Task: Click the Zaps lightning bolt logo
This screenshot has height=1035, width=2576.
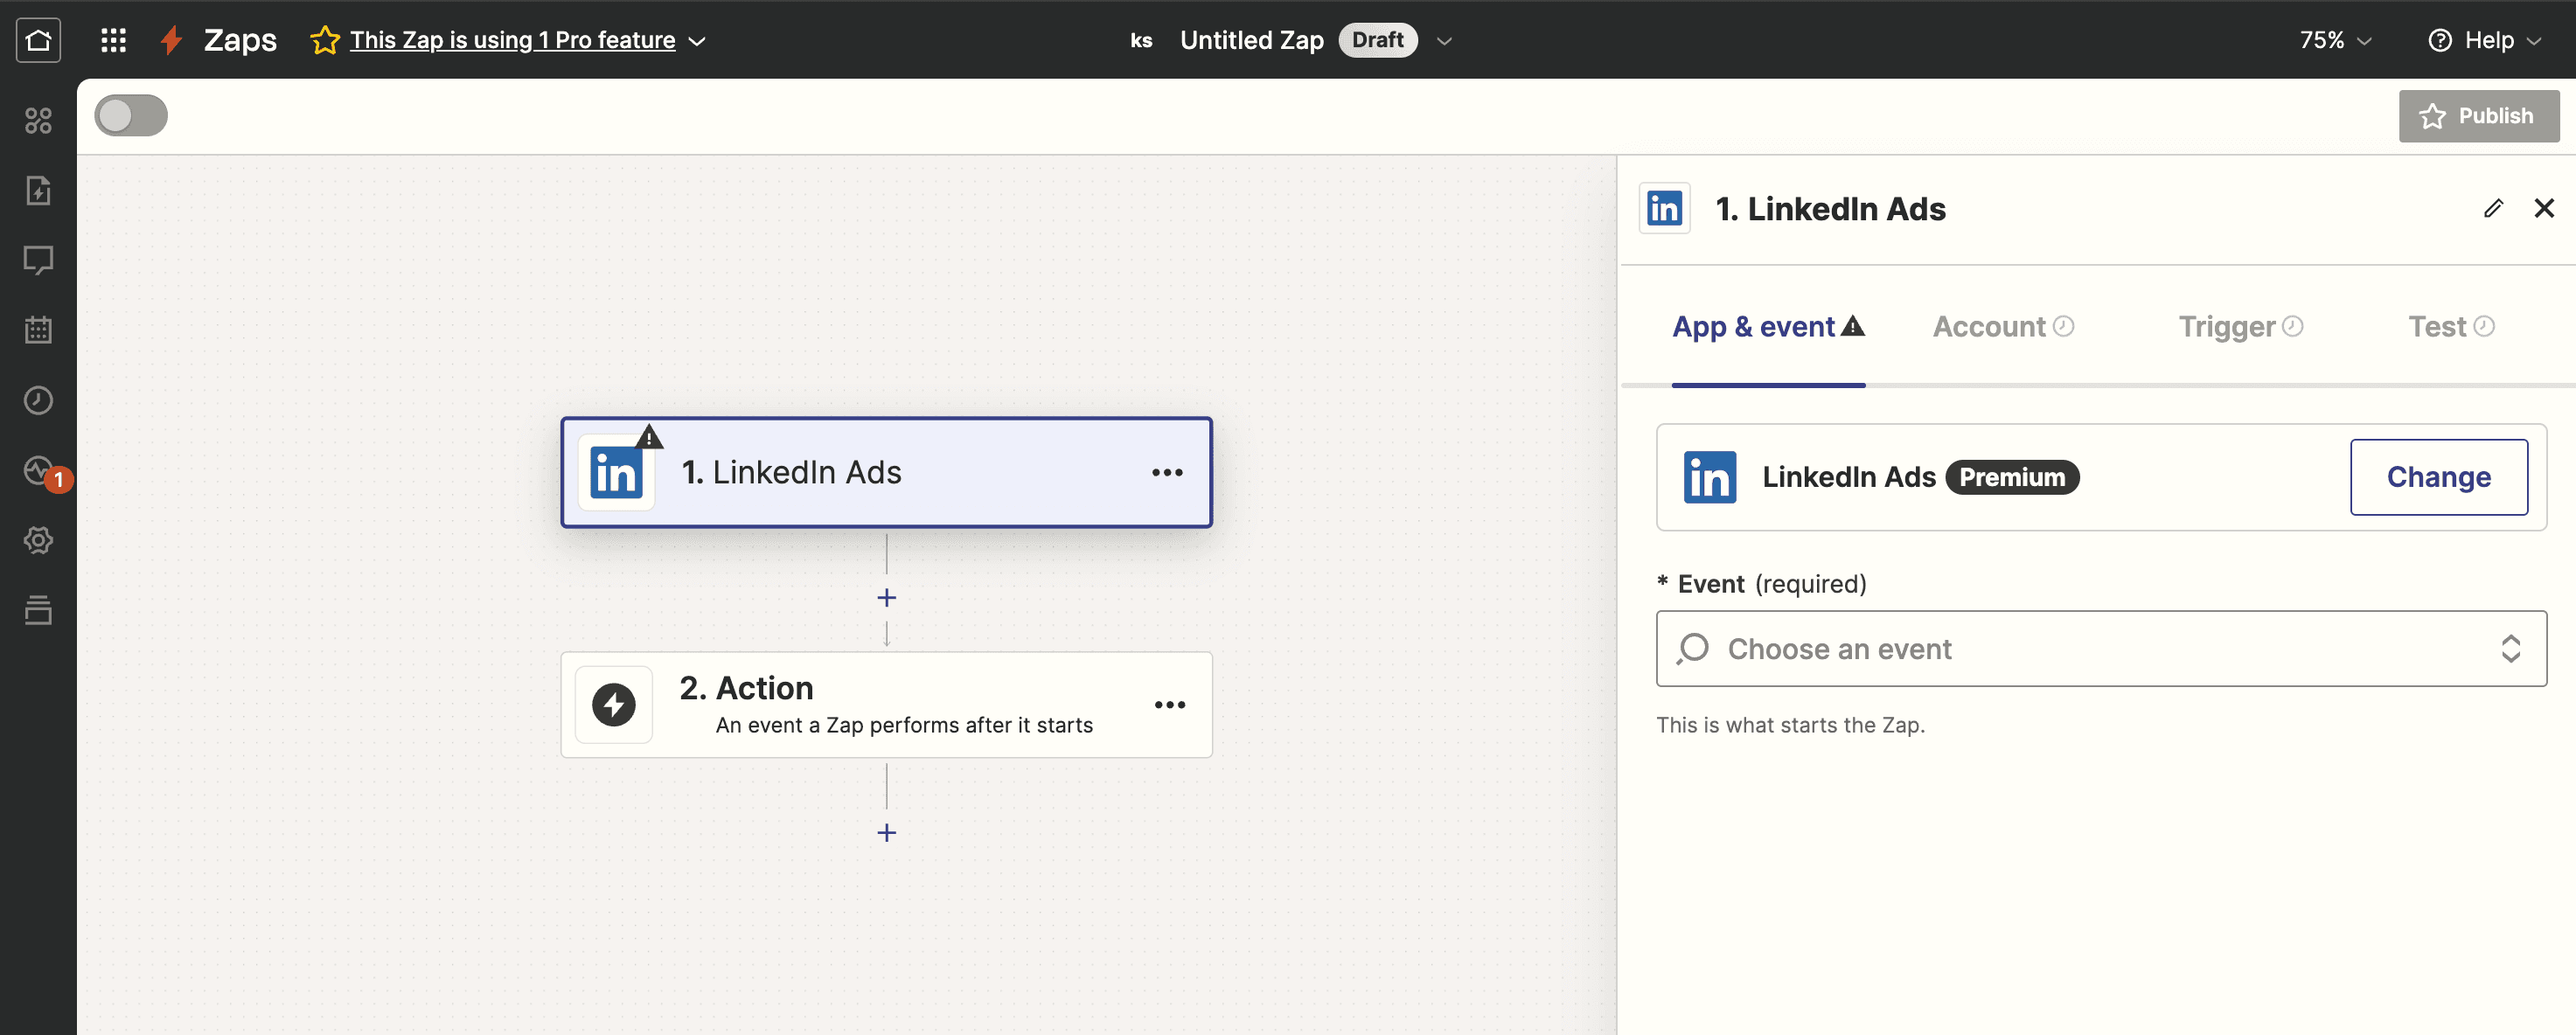Action: tap(171, 40)
